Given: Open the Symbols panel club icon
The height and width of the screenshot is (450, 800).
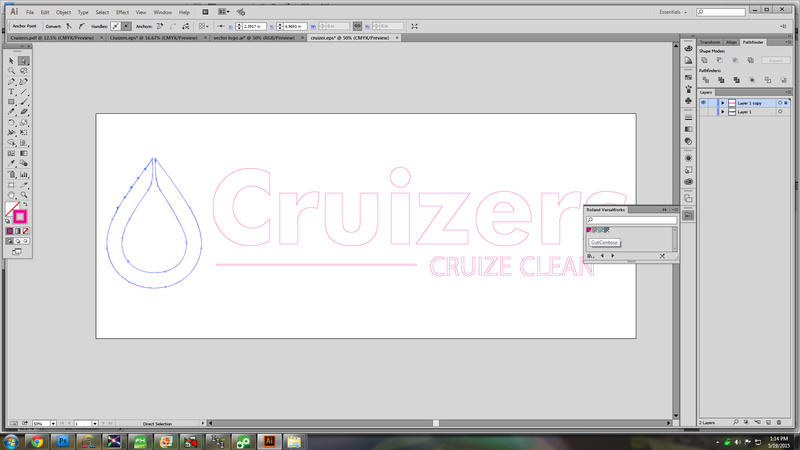Looking at the screenshot, I should [x=688, y=101].
